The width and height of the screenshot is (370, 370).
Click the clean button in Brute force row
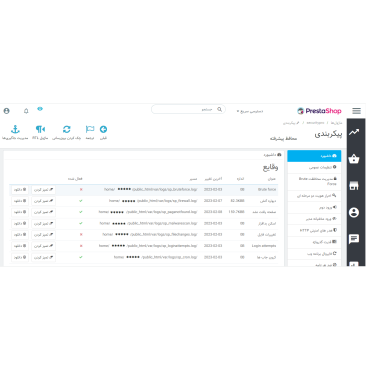click(x=43, y=190)
